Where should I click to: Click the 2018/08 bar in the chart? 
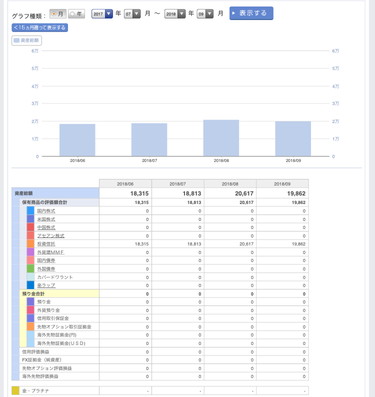[x=221, y=138]
